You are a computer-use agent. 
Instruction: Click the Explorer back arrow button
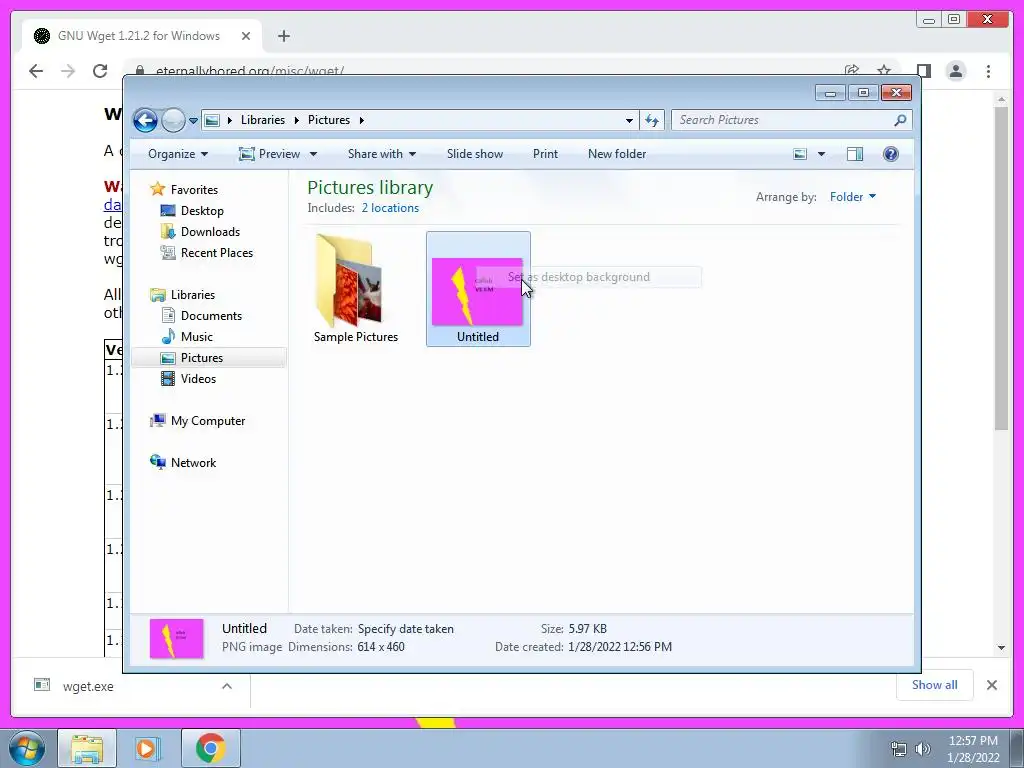[145, 120]
